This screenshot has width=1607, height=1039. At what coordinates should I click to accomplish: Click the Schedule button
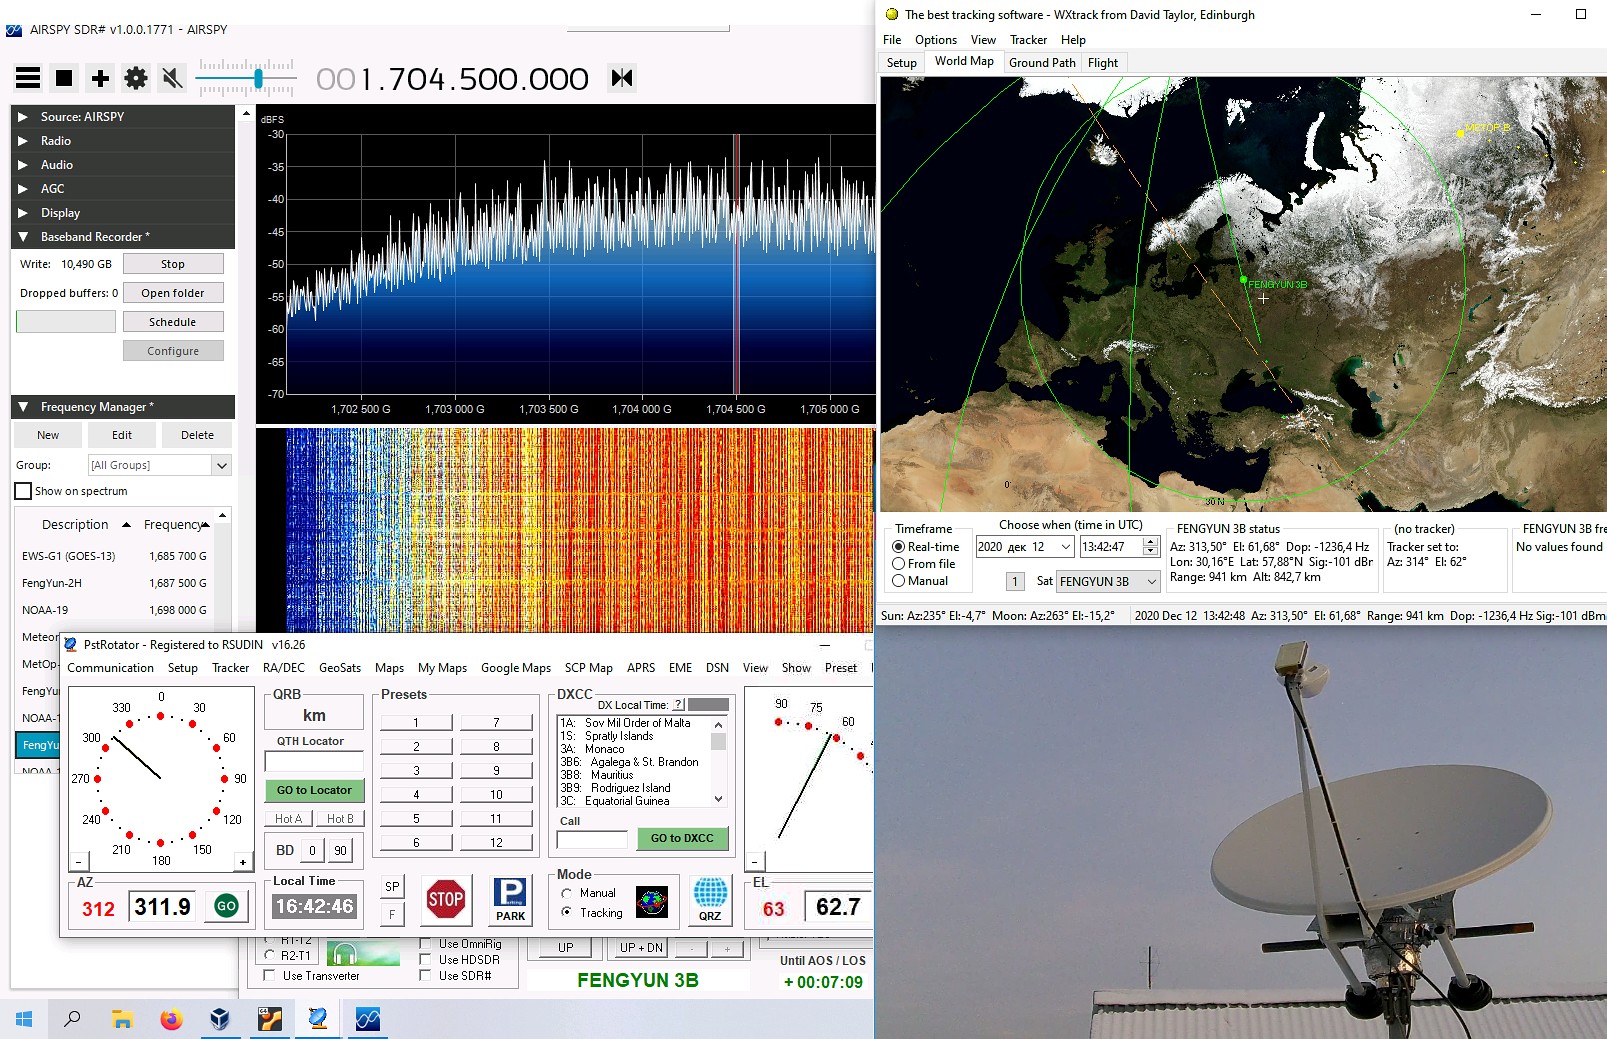pos(173,322)
